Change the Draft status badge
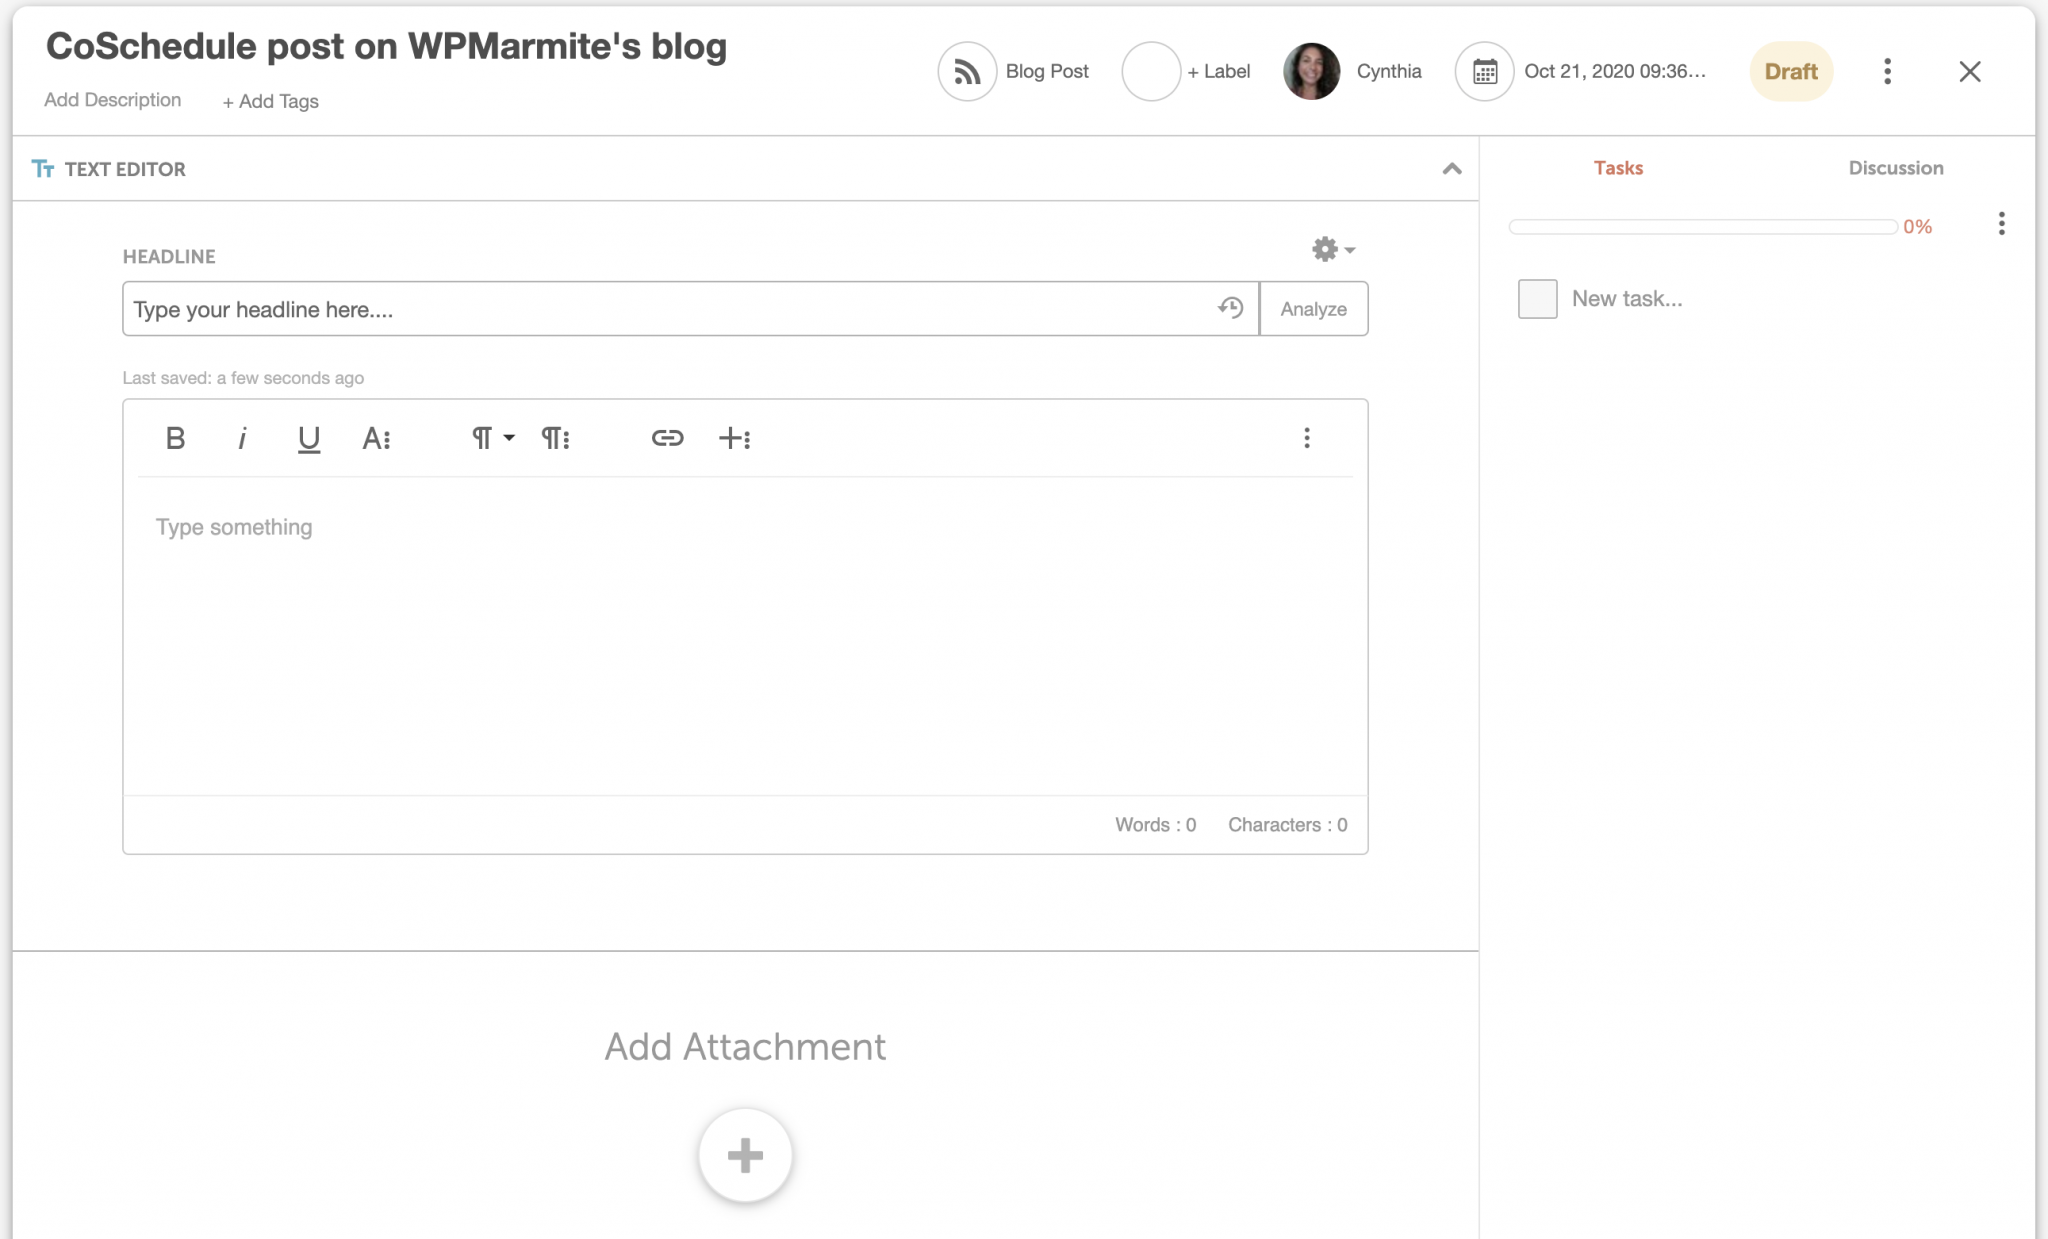 point(1791,71)
